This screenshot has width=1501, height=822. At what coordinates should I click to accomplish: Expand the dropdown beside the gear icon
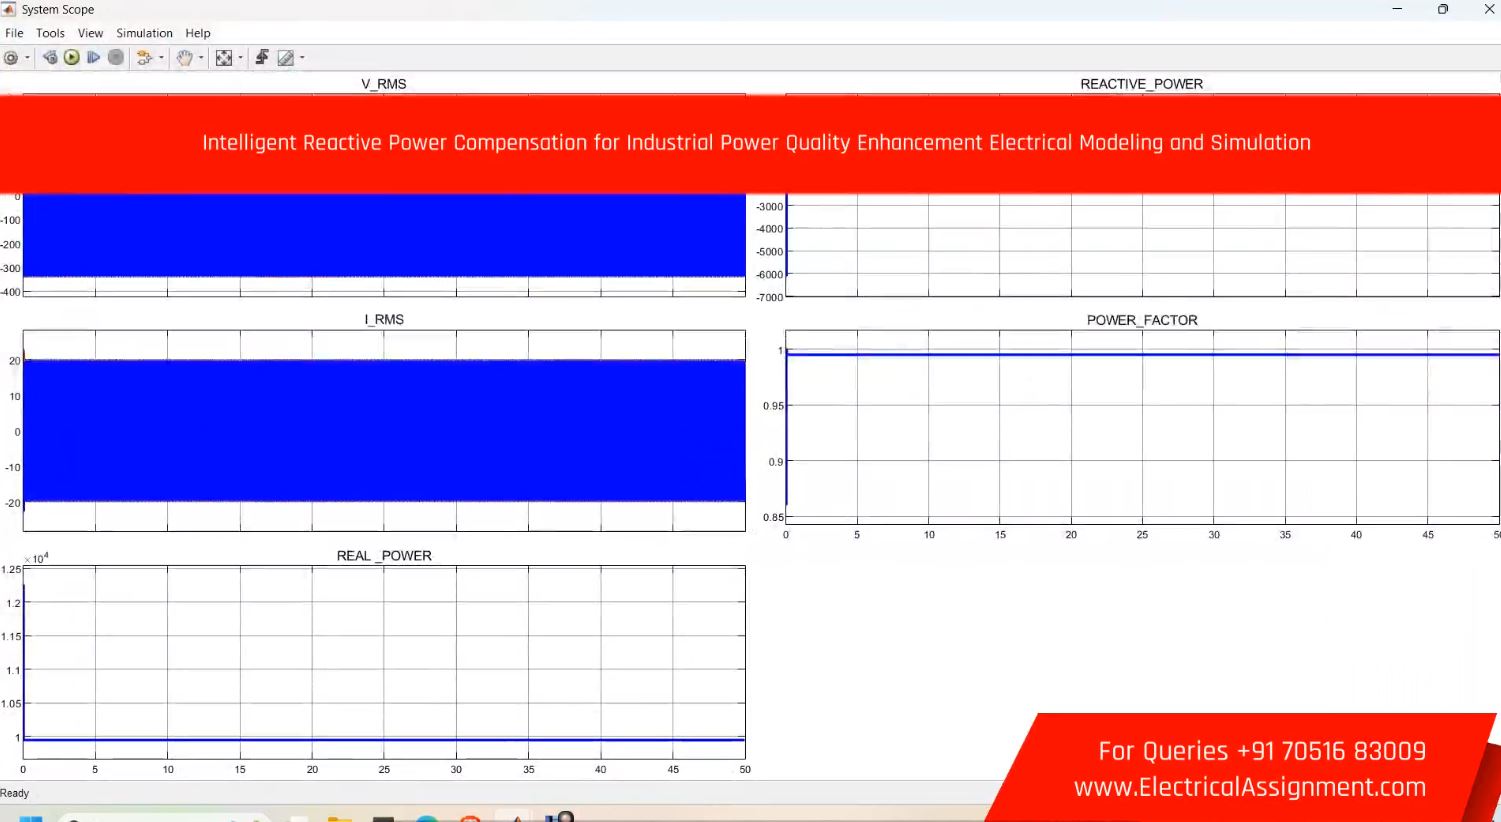coord(27,58)
